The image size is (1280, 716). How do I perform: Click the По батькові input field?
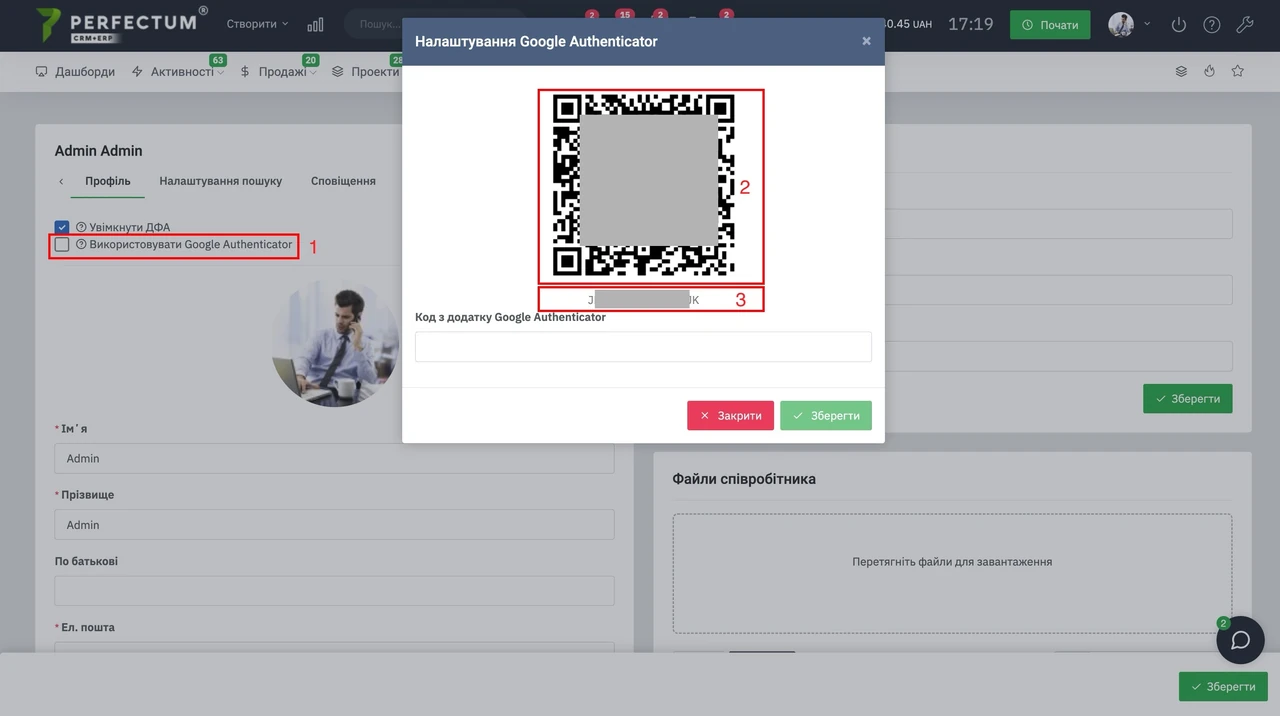pos(334,590)
